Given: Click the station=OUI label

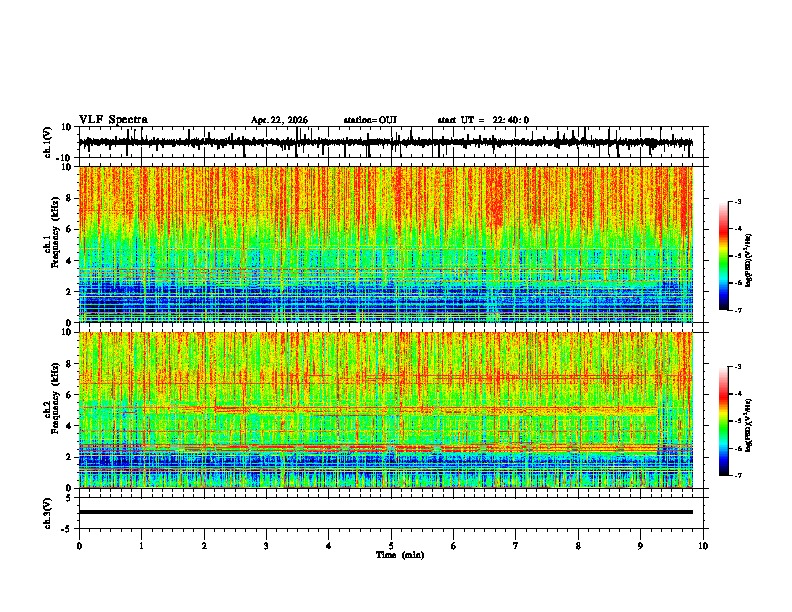Looking at the screenshot, I should point(370,120).
